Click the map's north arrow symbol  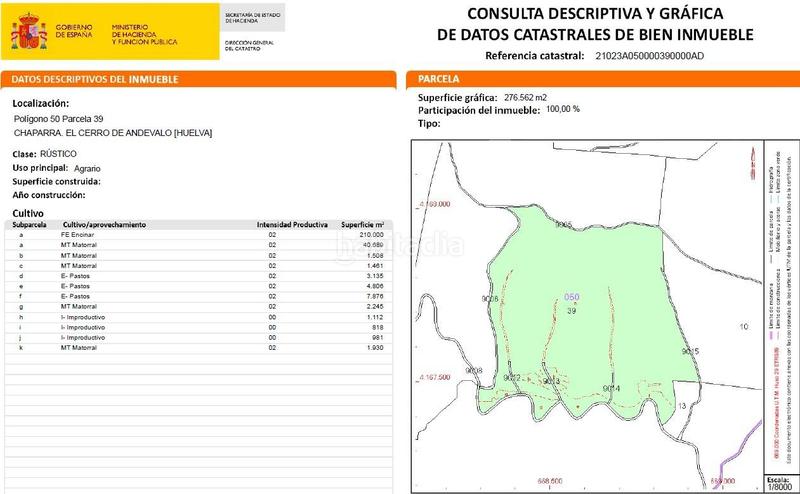tap(753, 164)
